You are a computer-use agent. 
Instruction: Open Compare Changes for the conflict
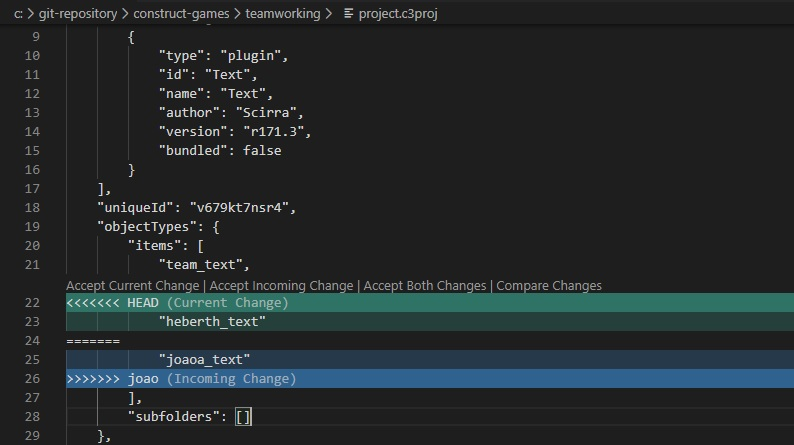pyautogui.click(x=549, y=286)
